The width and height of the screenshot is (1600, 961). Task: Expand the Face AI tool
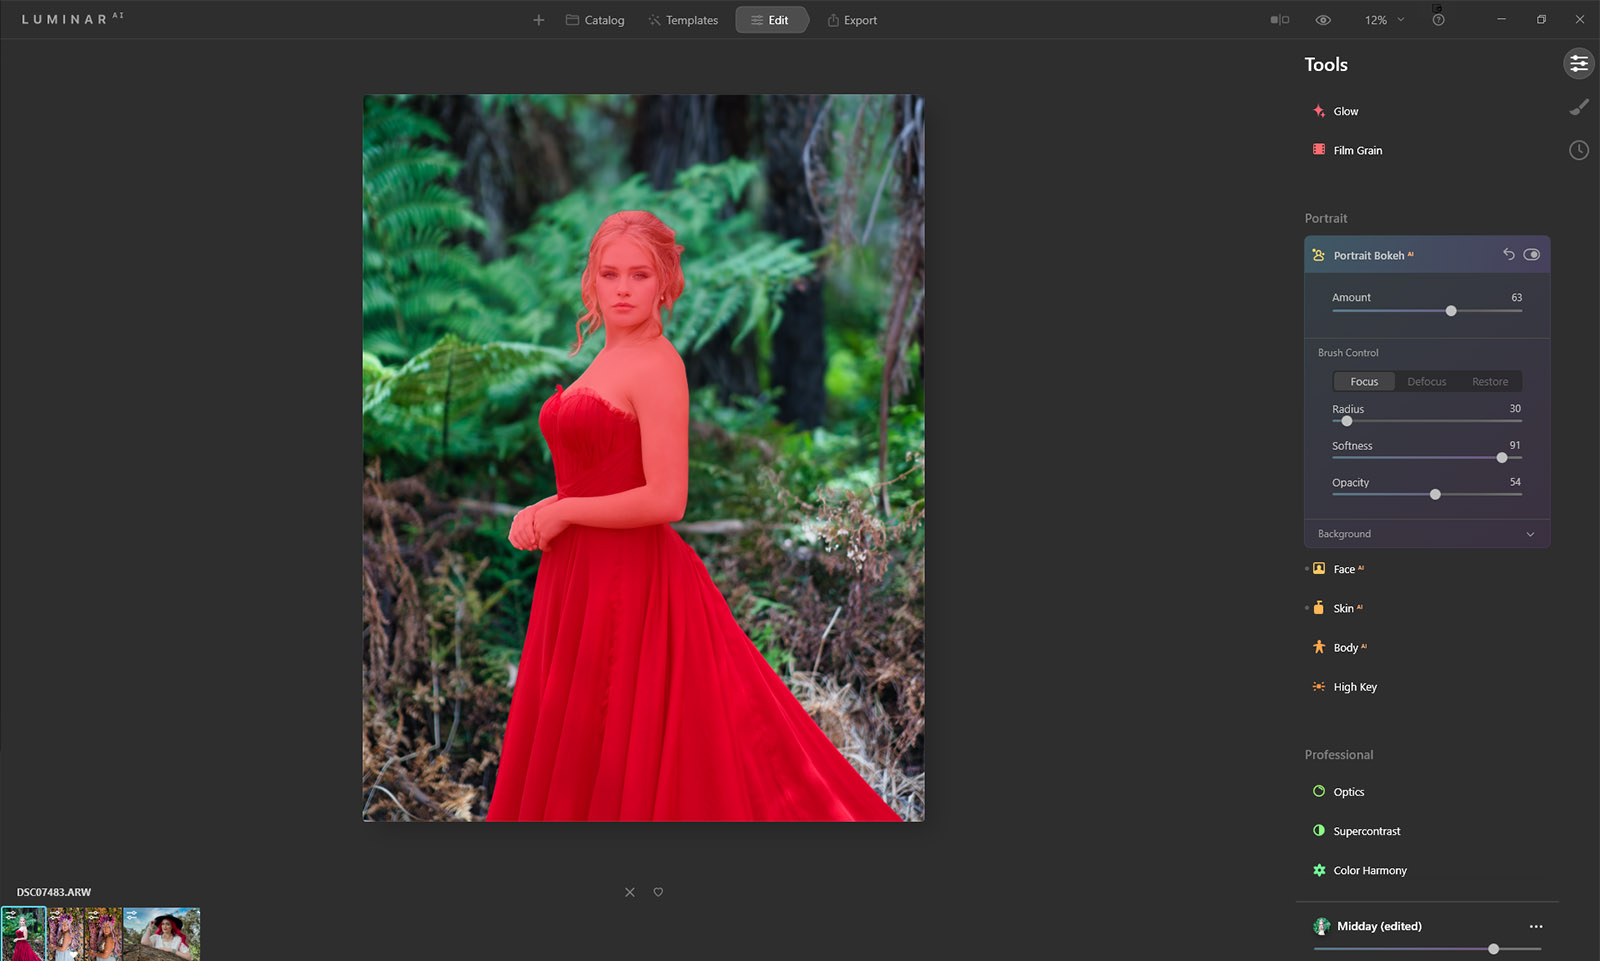pos(1344,569)
